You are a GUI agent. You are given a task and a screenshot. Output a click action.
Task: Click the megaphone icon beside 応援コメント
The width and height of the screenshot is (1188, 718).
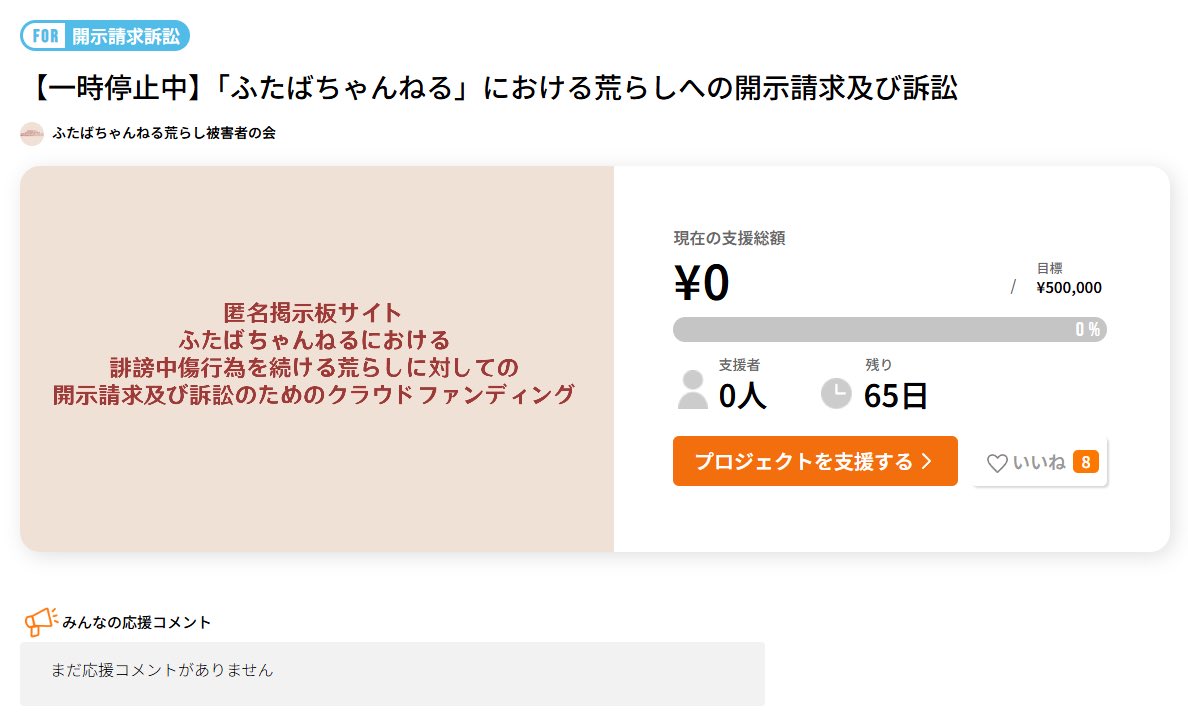pyautogui.click(x=40, y=622)
